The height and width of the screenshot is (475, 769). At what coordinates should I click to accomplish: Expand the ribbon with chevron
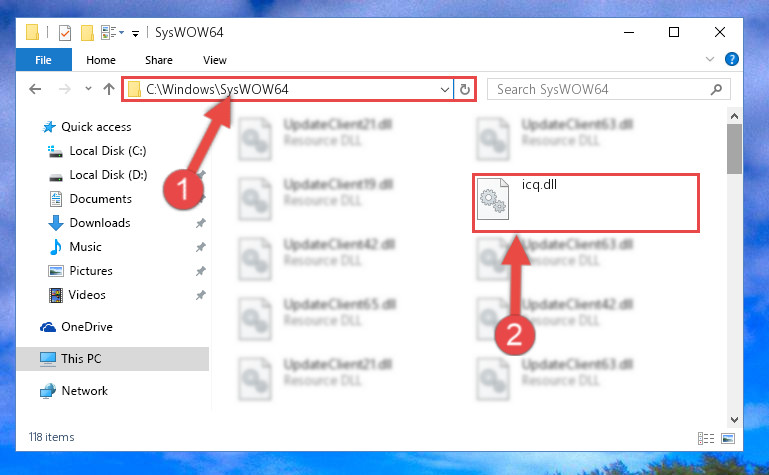point(710,59)
